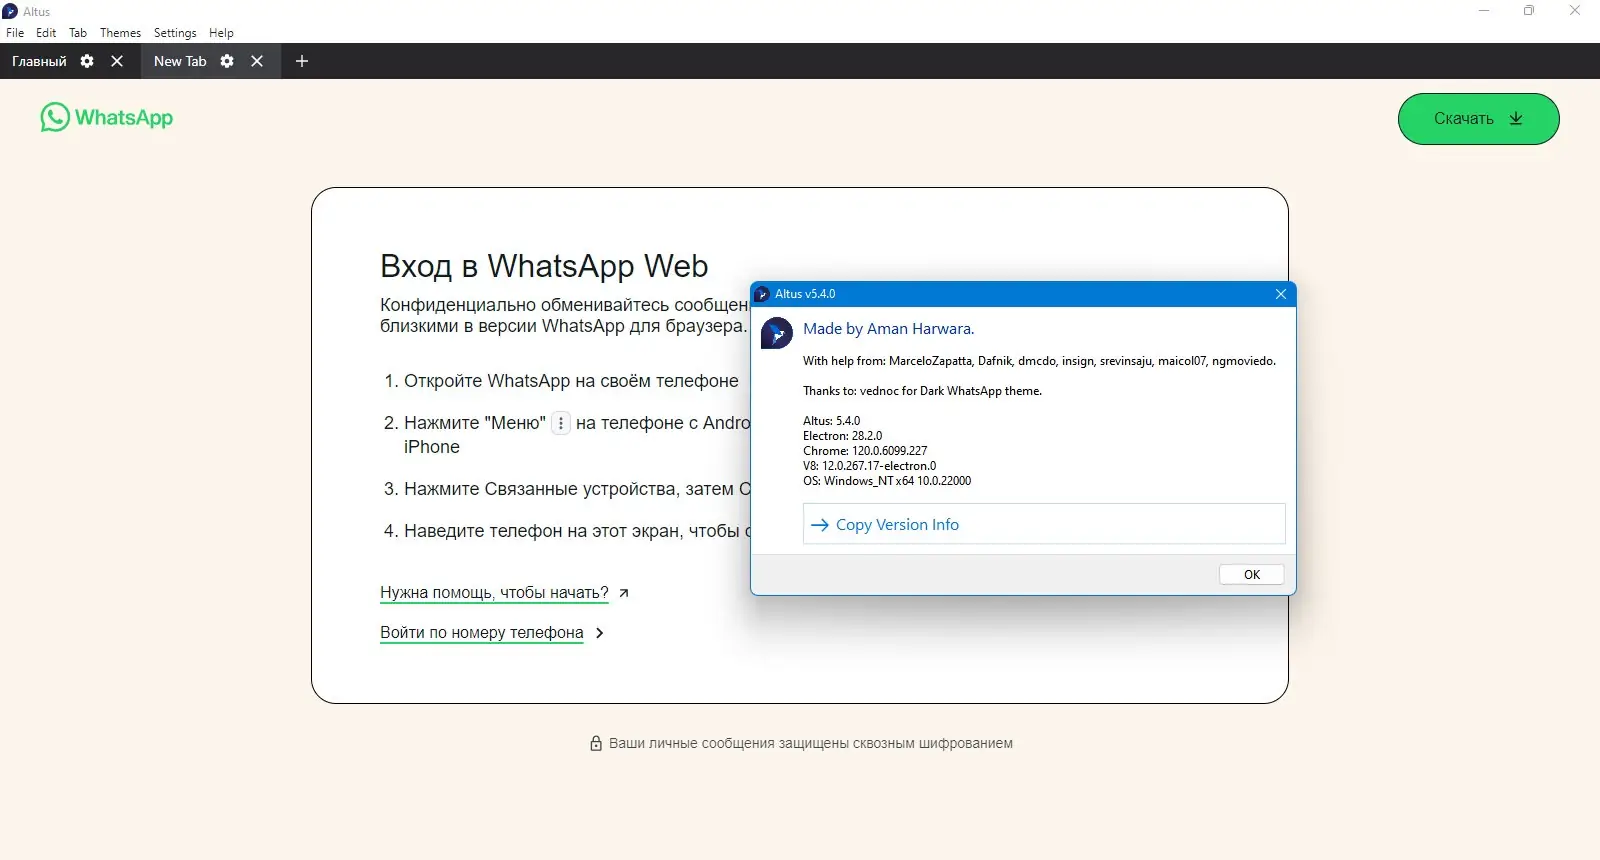Close the Главный tab
The width and height of the screenshot is (1600, 860).
point(117,61)
